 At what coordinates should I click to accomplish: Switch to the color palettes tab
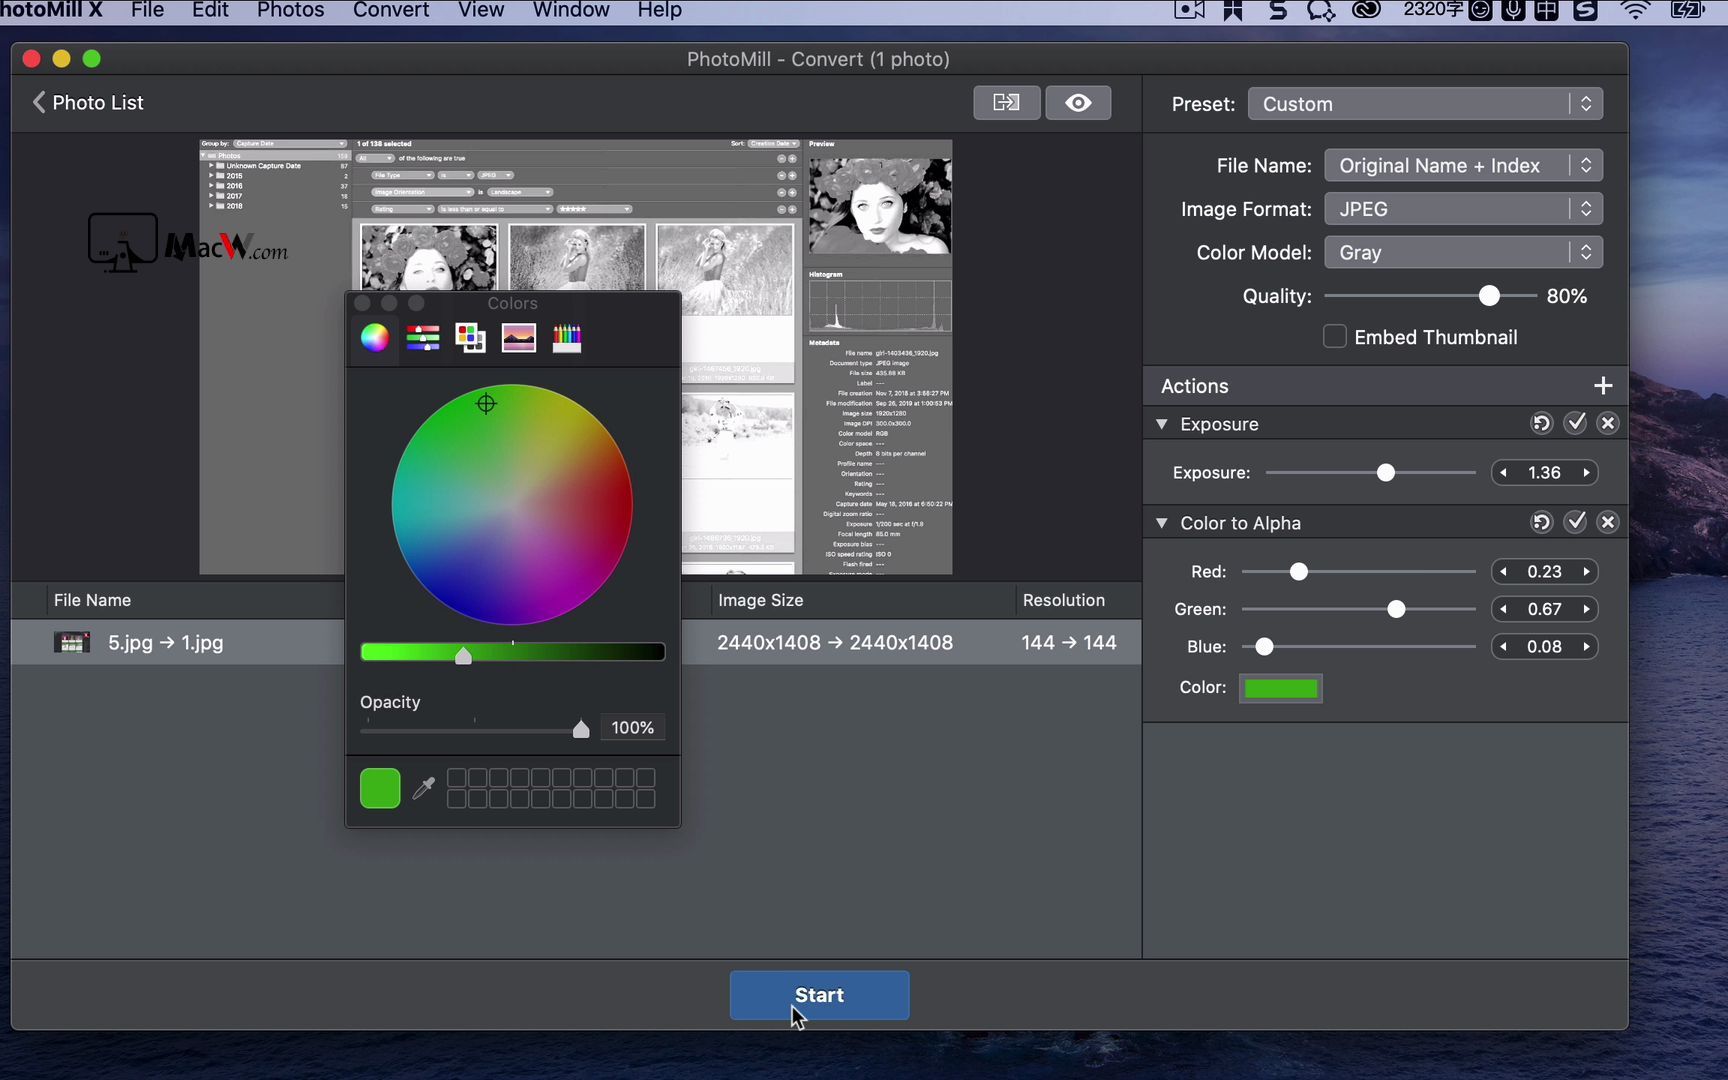click(x=470, y=337)
